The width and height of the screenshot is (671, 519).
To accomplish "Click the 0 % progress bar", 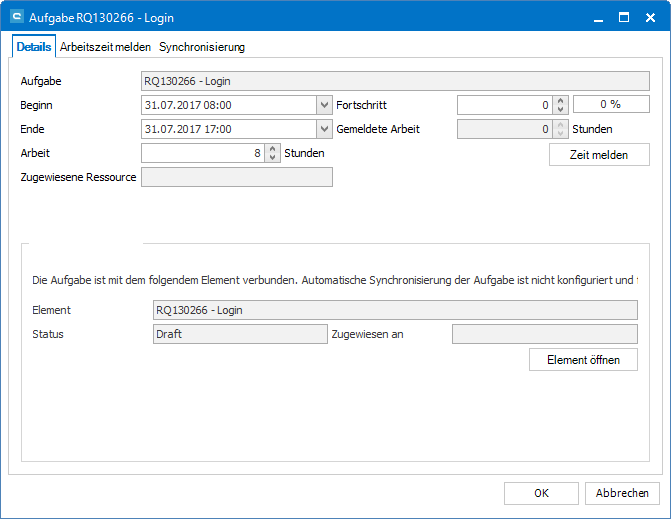I will pyautogui.click(x=611, y=104).
